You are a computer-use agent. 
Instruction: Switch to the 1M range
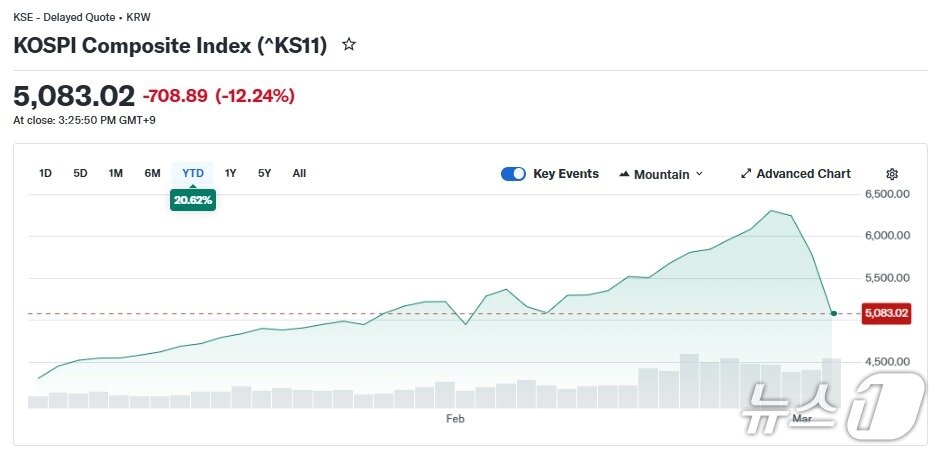116,173
